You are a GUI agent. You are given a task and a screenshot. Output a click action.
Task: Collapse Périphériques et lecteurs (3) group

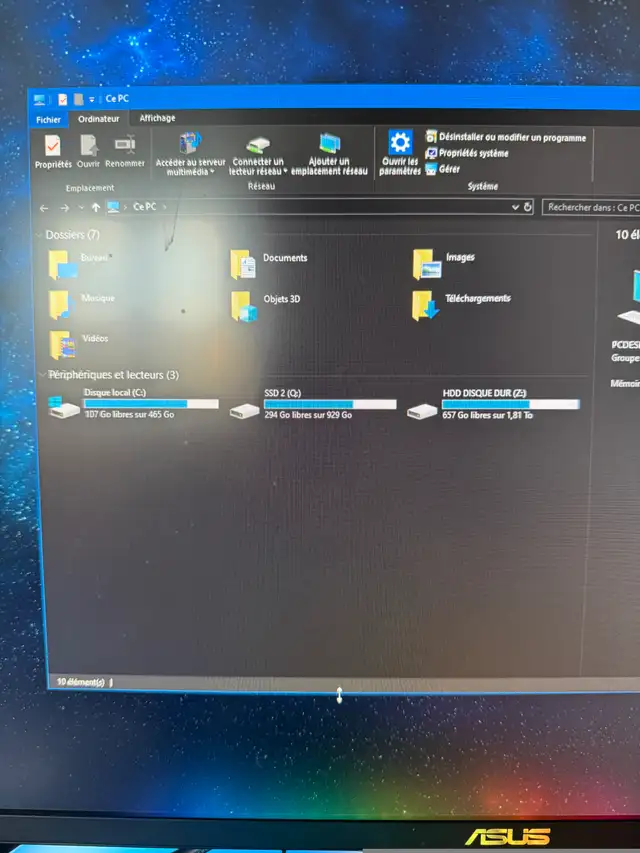click(x=42, y=375)
